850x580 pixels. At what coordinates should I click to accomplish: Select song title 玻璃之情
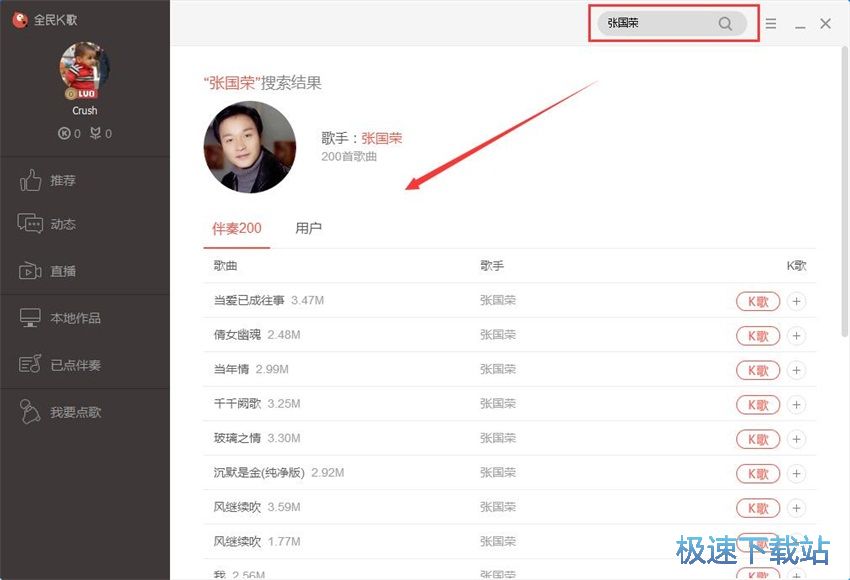point(237,438)
